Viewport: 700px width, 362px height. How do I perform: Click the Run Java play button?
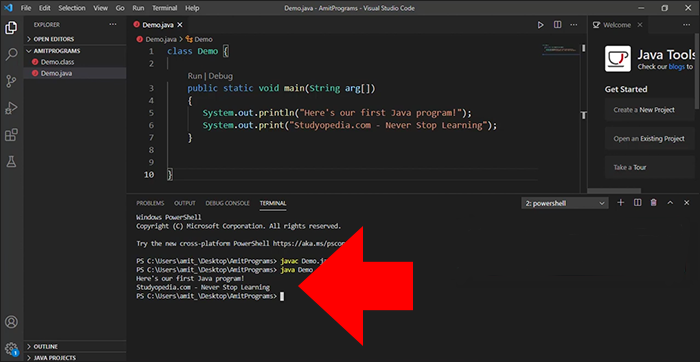click(x=541, y=25)
